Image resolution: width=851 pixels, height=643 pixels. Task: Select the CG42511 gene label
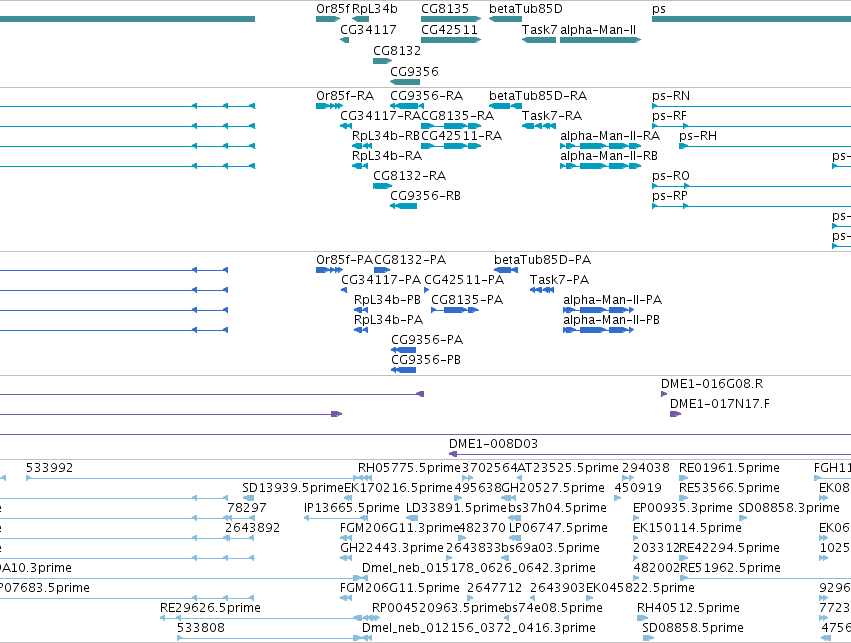[449, 29]
